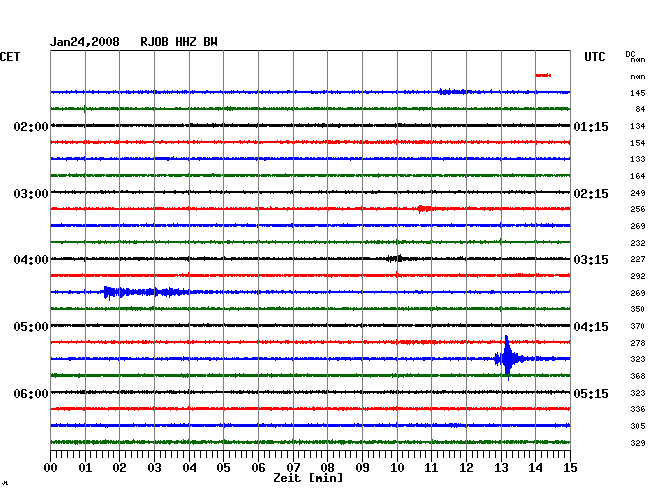Click the DC value 154

click(x=638, y=143)
